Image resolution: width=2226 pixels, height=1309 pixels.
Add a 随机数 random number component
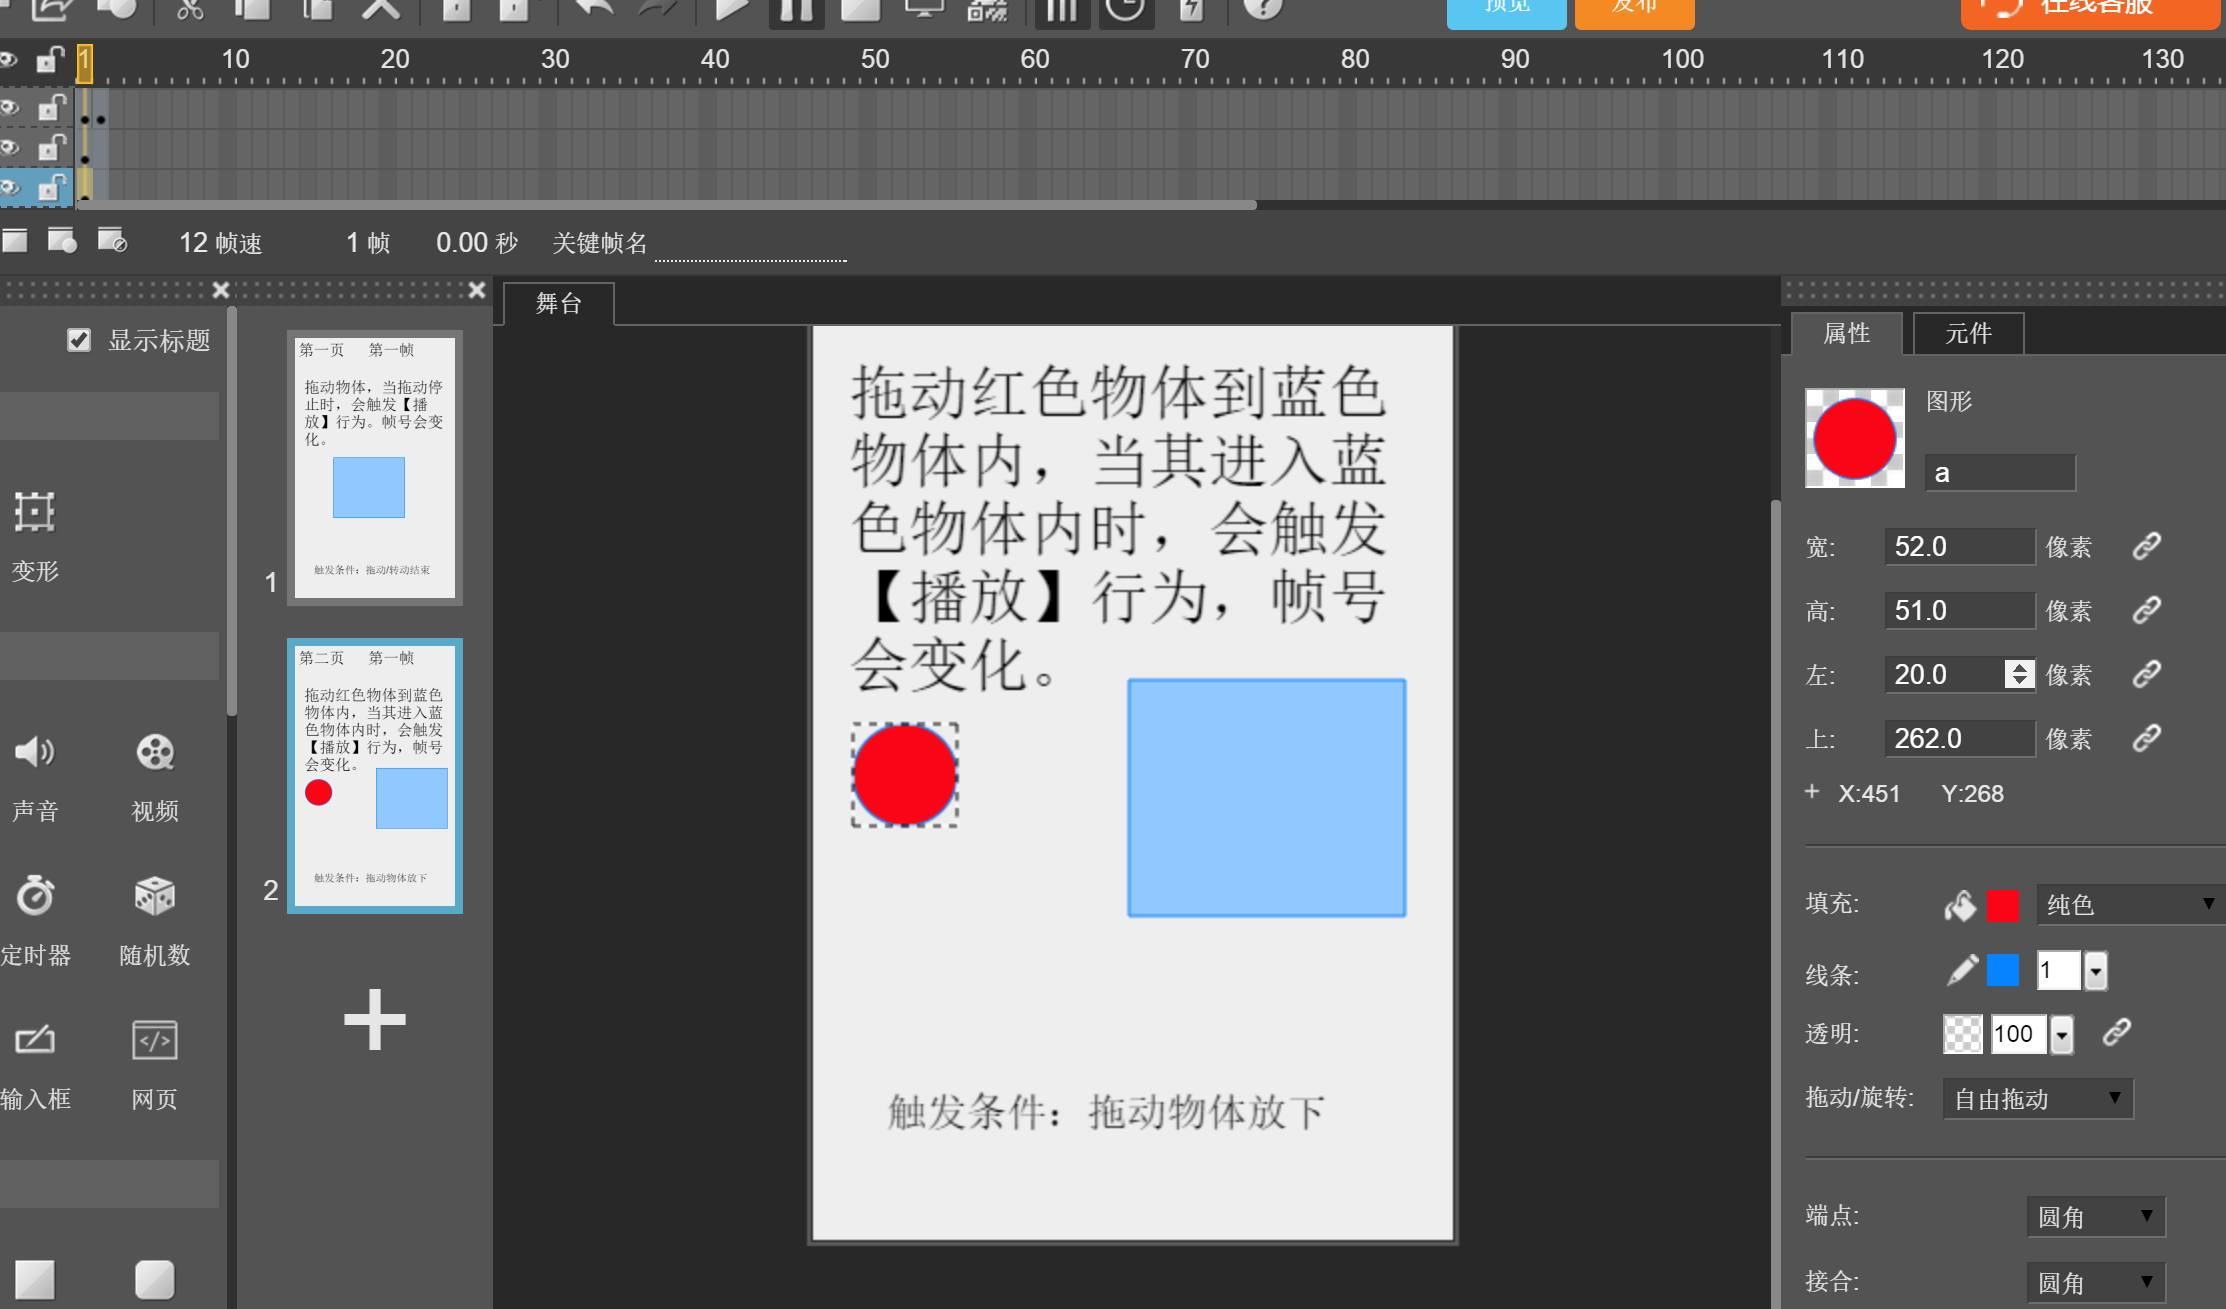pyautogui.click(x=155, y=920)
